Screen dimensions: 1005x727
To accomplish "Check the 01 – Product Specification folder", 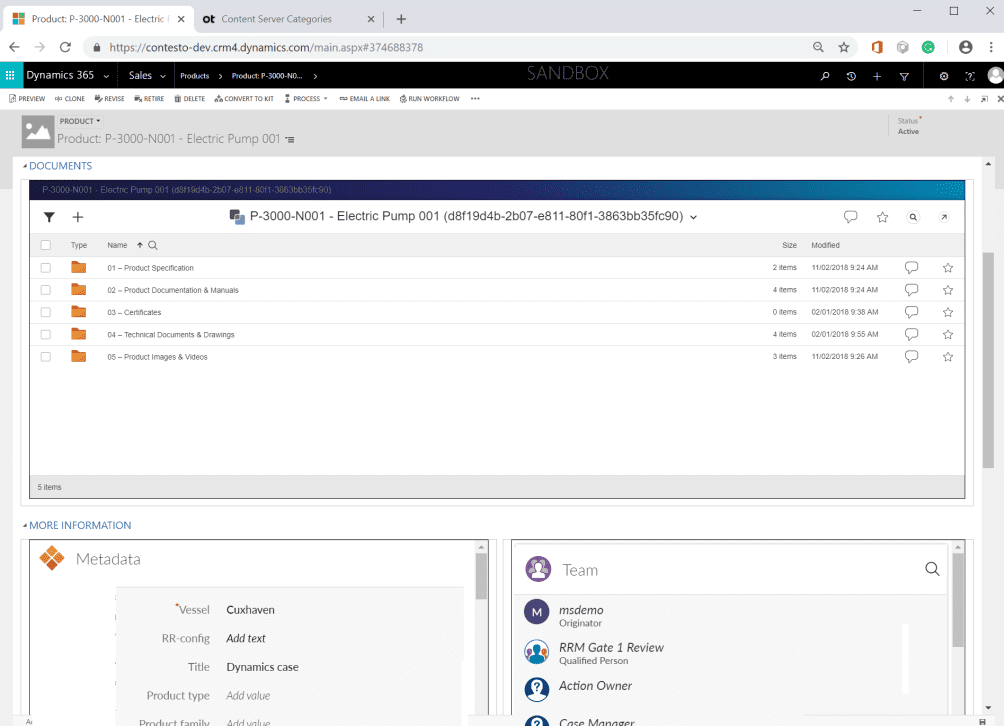I will [x=45, y=267].
